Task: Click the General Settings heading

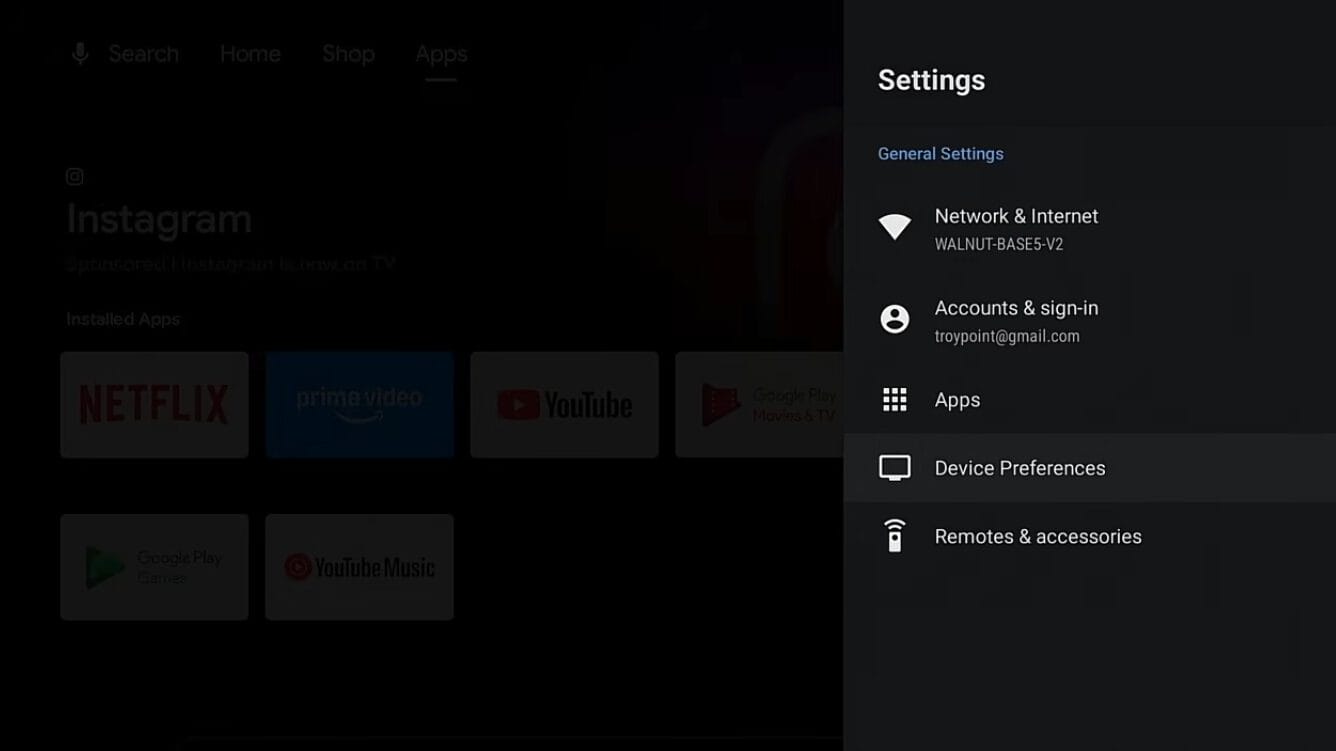Action: [x=940, y=154]
